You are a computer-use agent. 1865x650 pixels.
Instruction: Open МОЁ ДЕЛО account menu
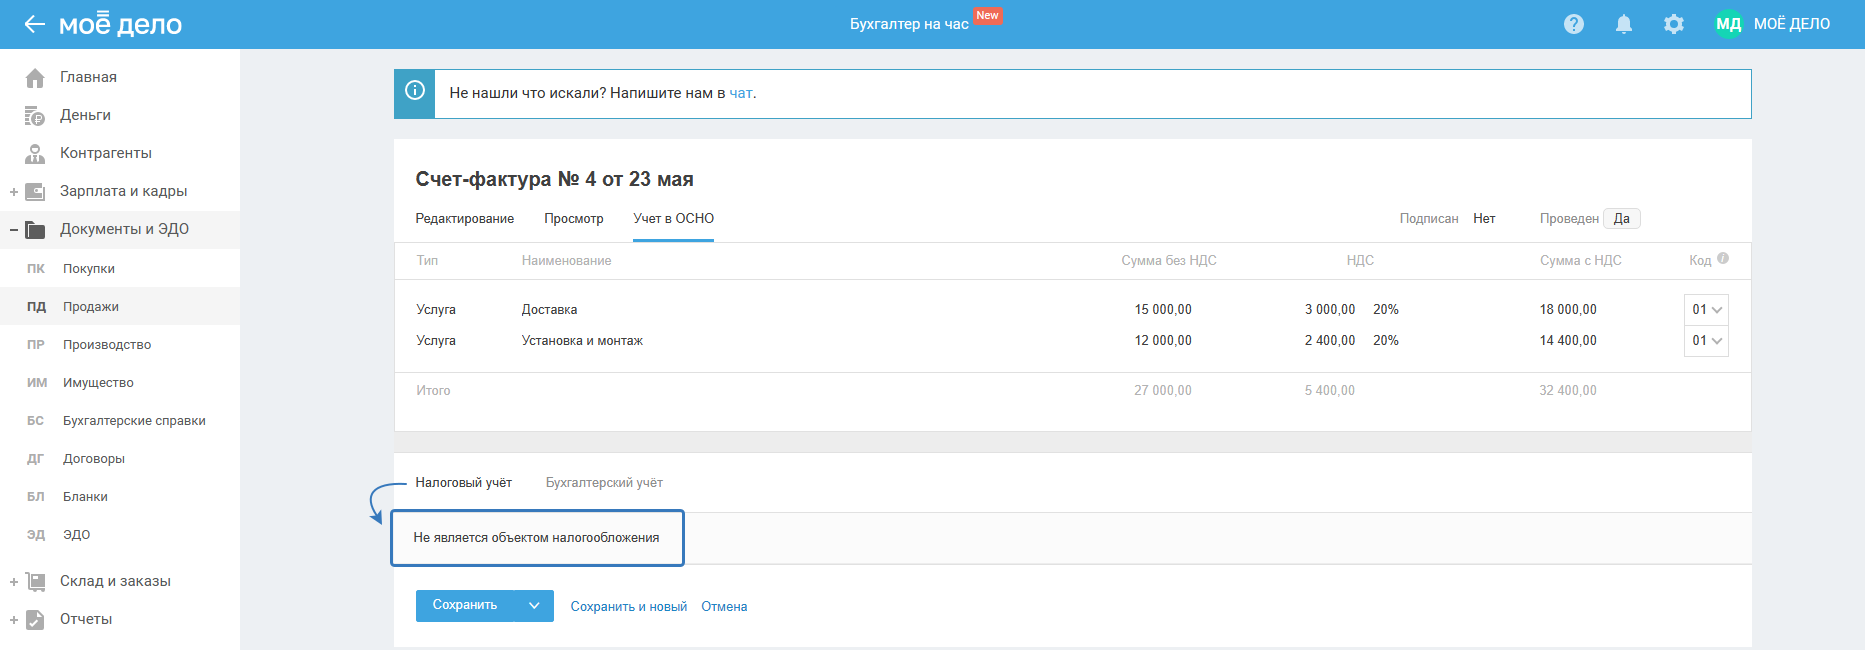[1792, 24]
